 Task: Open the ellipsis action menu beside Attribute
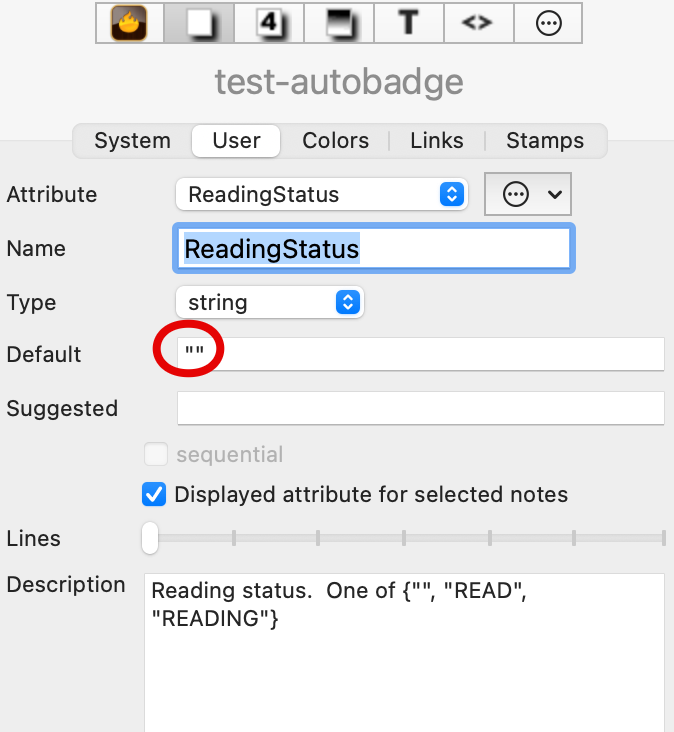pyautogui.click(x=527, y=195)
